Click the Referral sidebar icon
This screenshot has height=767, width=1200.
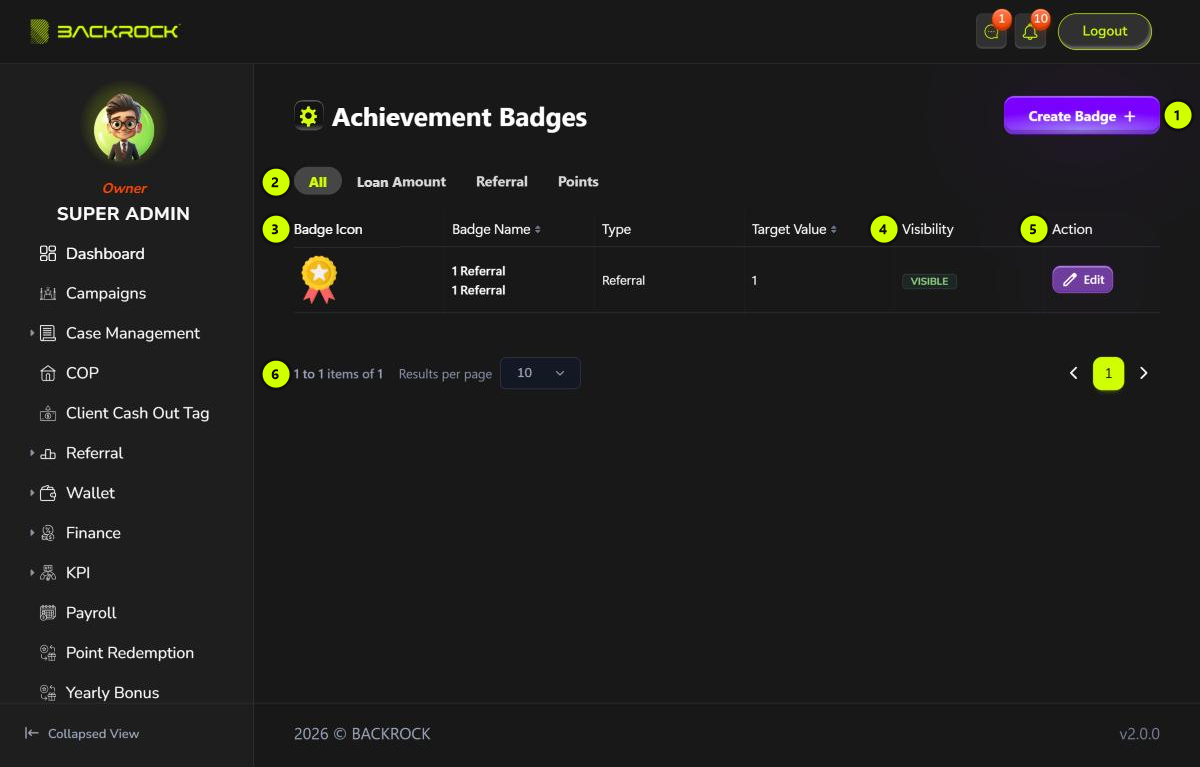[x=48, y=454]
